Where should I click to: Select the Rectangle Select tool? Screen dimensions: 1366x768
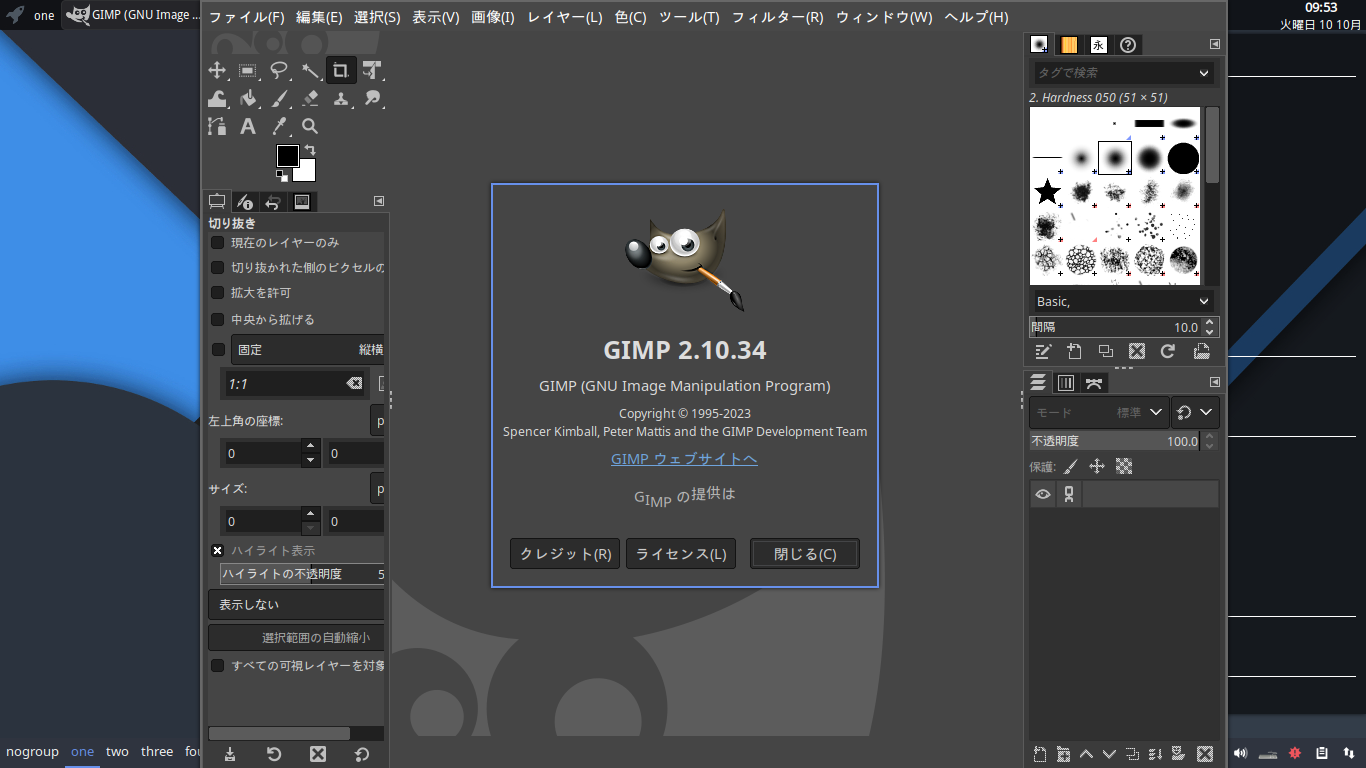click(248, 70)
